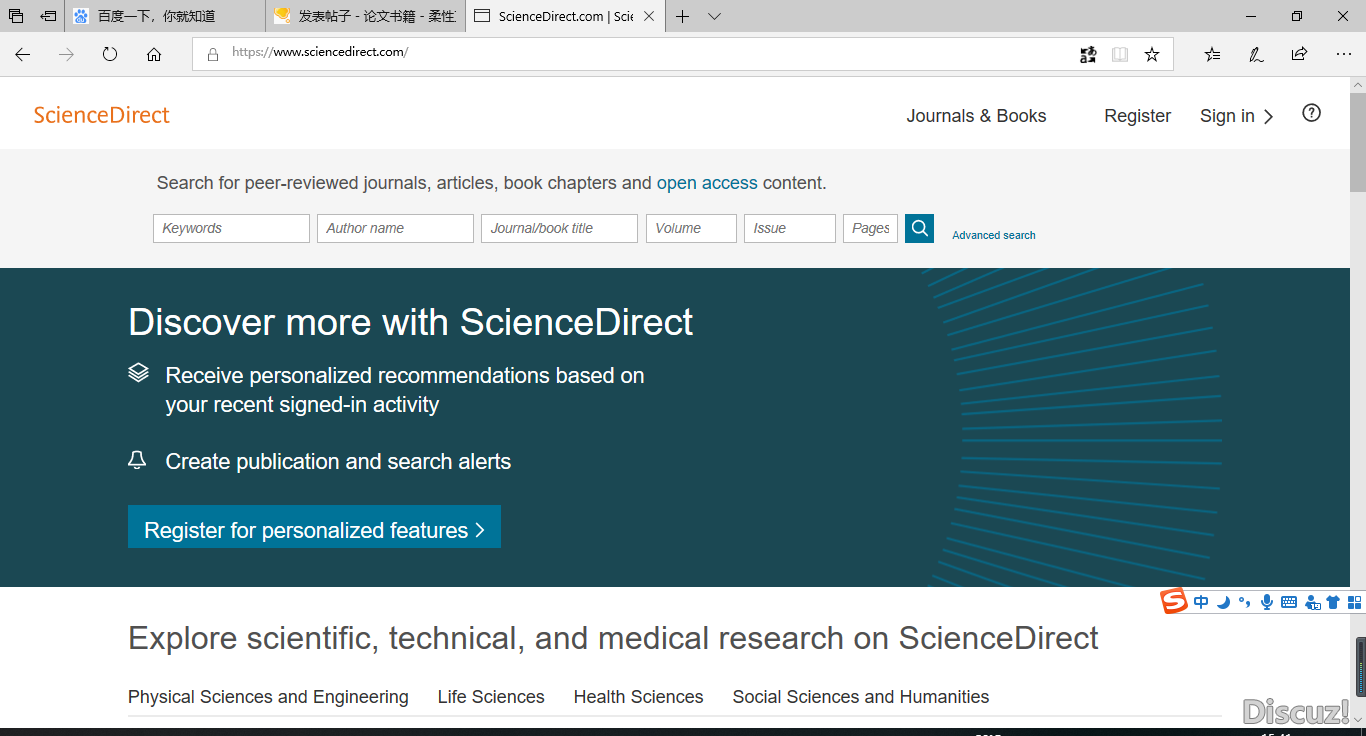The height and width of the screenshot is (736, 1366).
Task: Click the ScienceDirect logo
Action: [x=102, y=115]
